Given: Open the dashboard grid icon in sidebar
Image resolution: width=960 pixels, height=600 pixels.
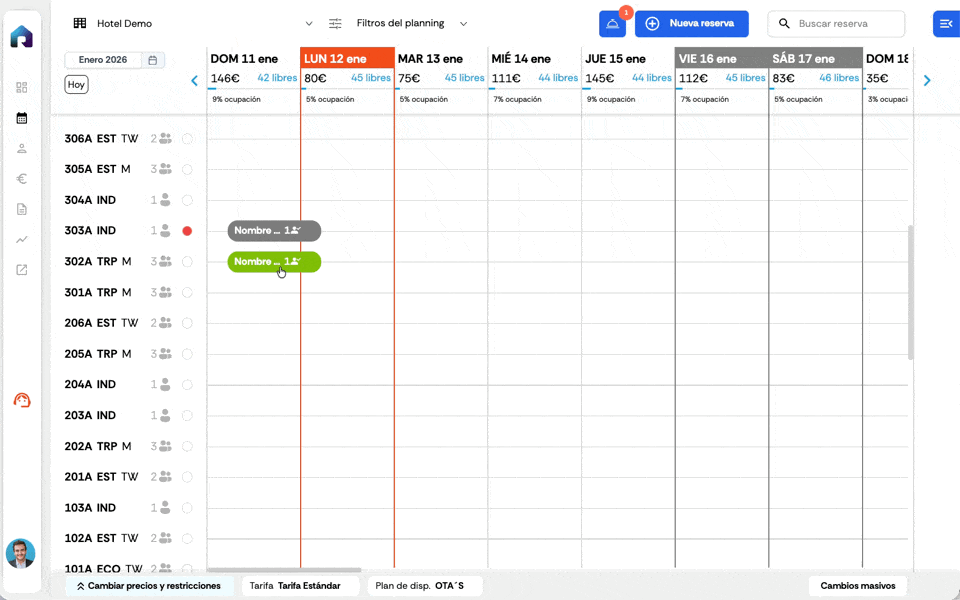Looking at the screenshot, I should (22, 88).
